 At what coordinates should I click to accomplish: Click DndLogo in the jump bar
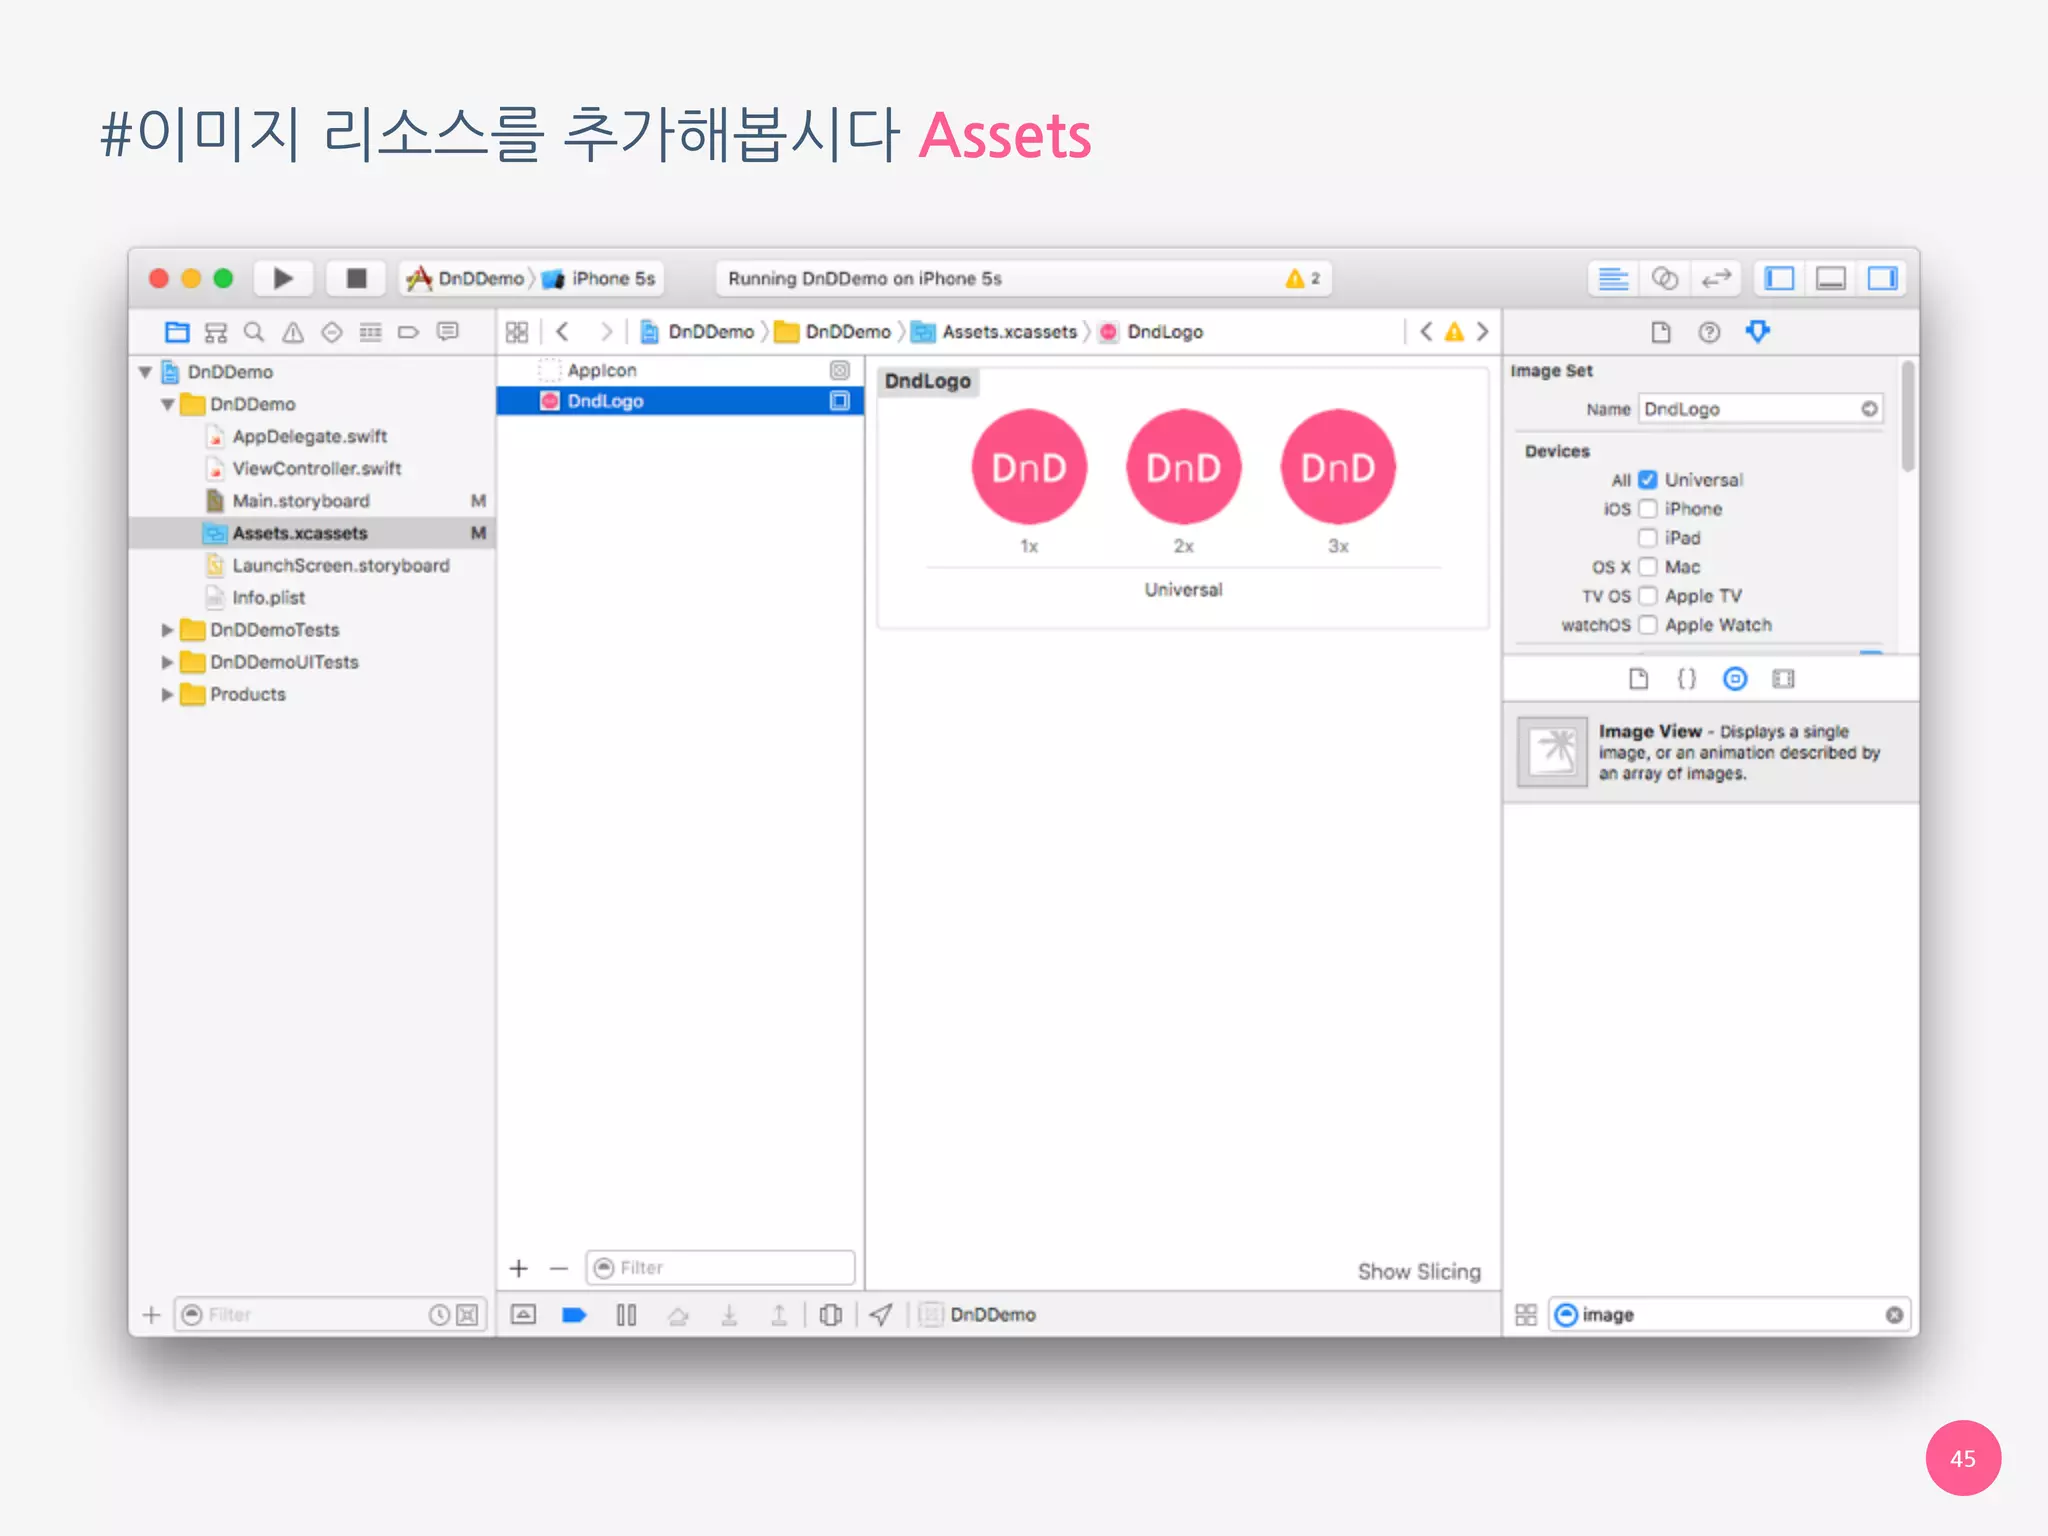click(1150, 332)
